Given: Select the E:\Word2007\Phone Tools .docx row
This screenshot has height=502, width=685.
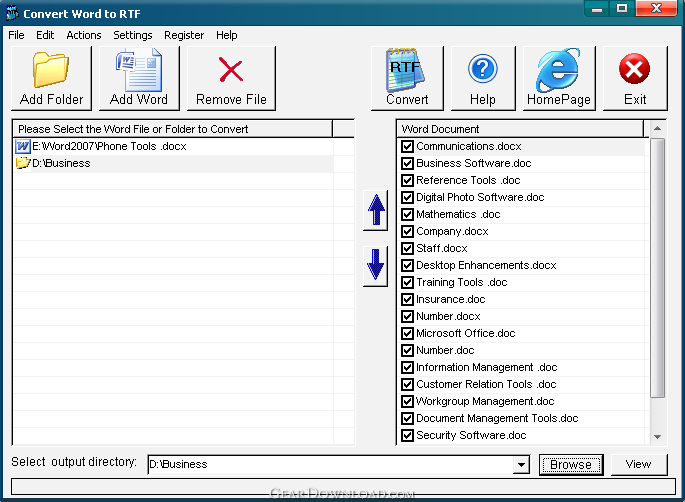Looking at the screenshot, I should coord(173,146).
